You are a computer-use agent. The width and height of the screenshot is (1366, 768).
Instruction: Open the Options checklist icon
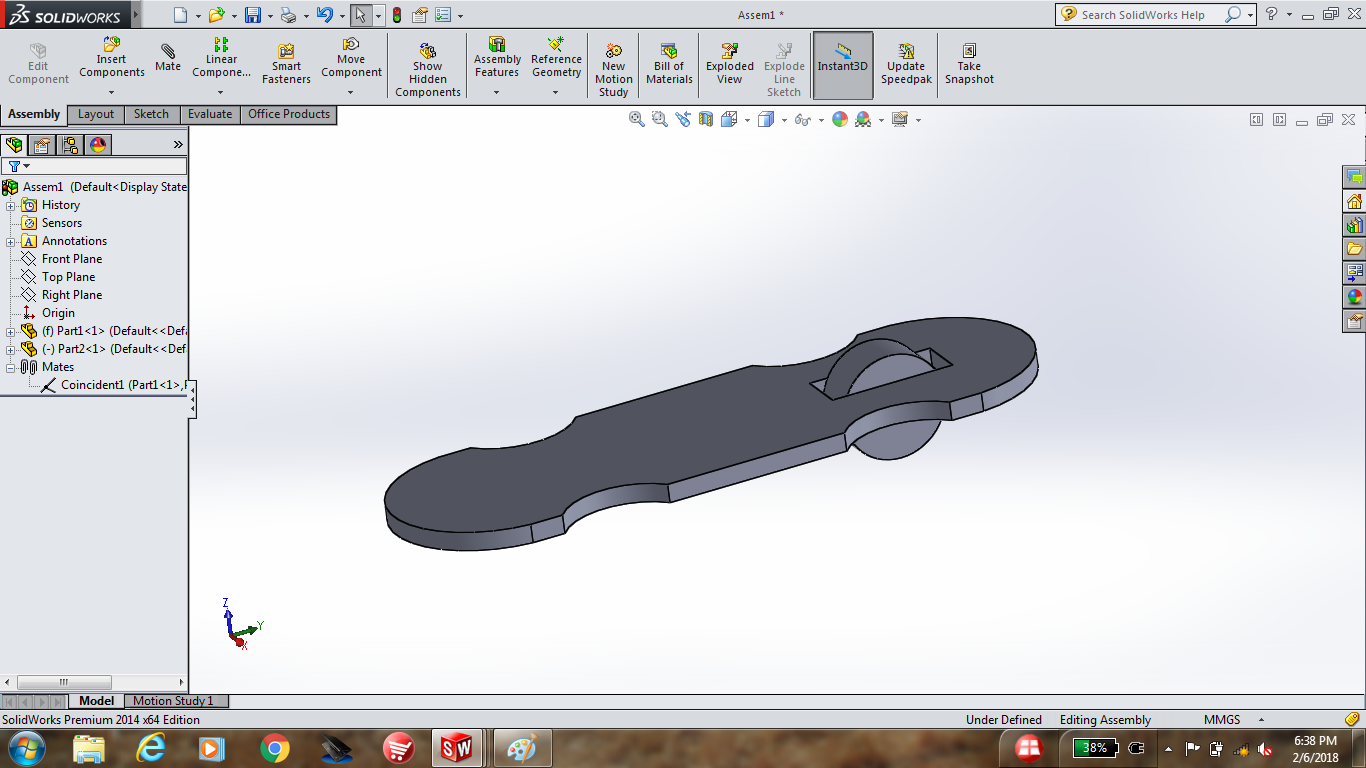(443, 15)
